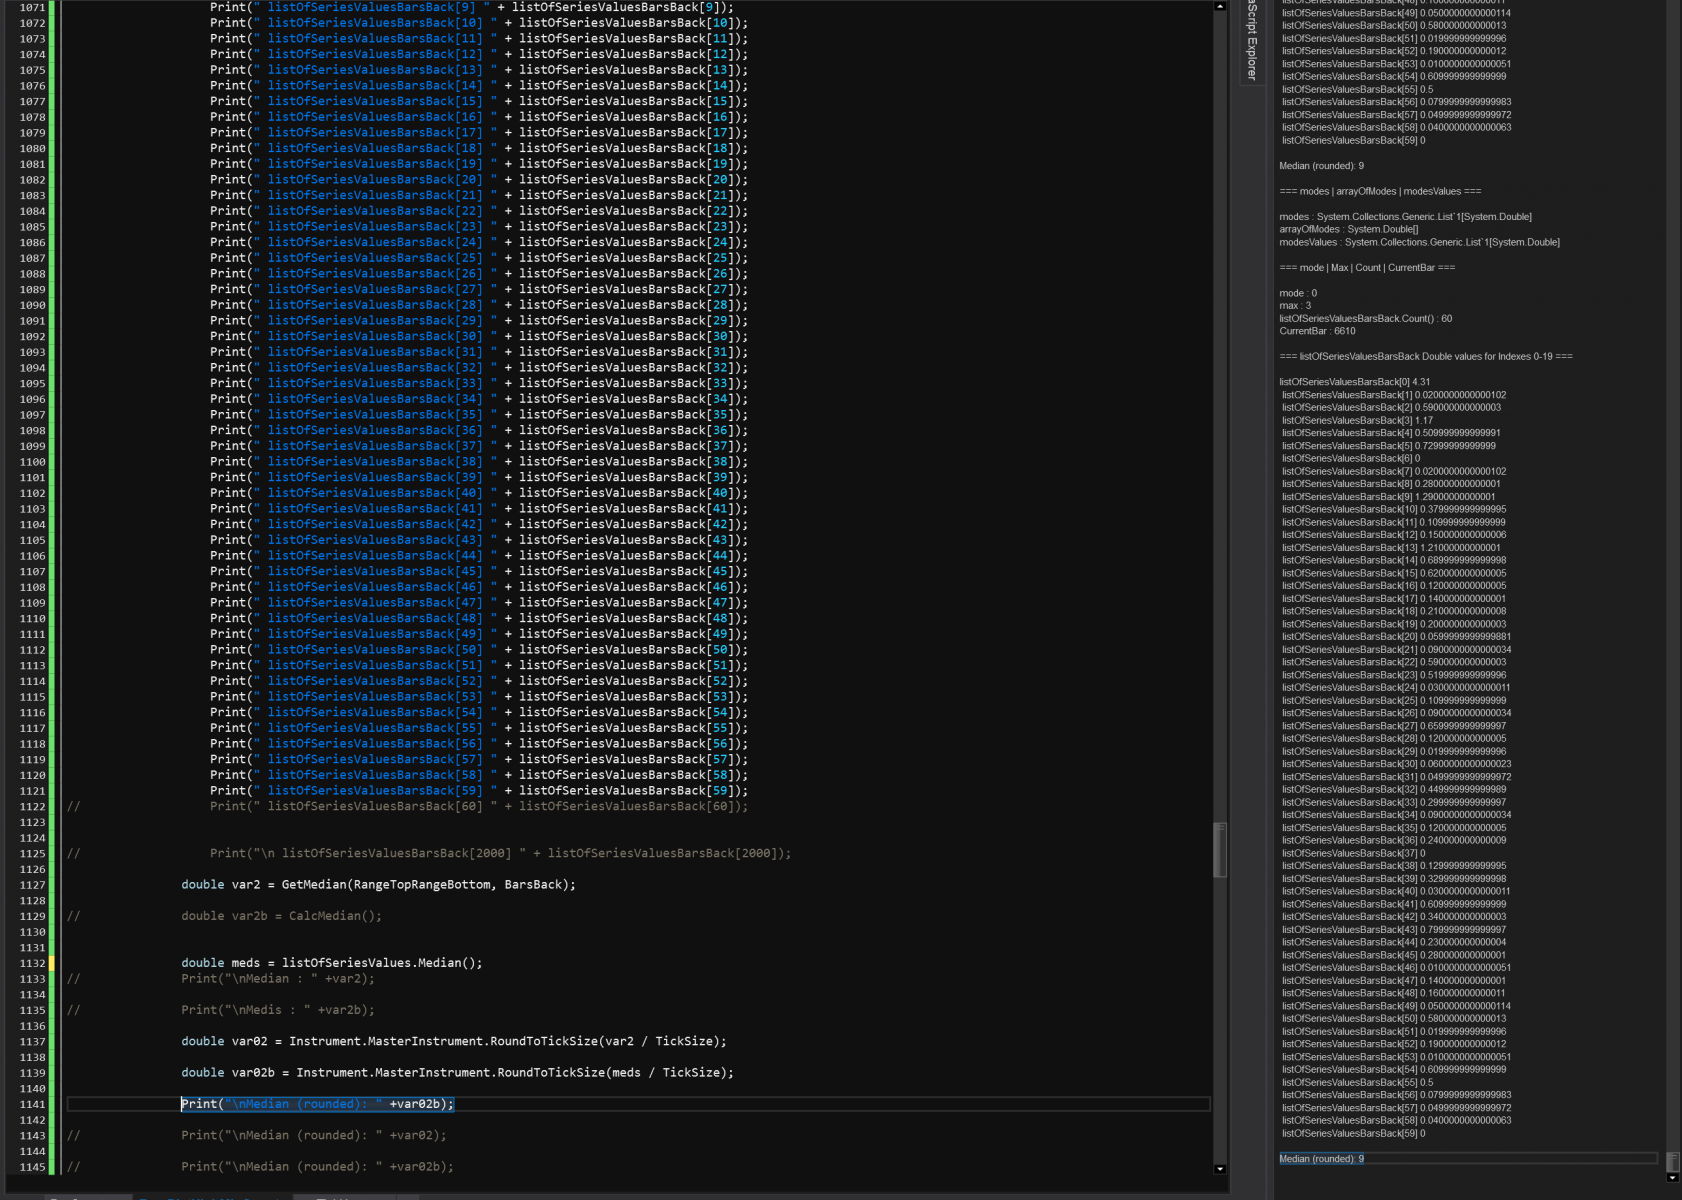Click the '=== modes | arrayOfModes | modesValues ===' output header
The image size is (1682, 1200).
(x=1380, y=191)
